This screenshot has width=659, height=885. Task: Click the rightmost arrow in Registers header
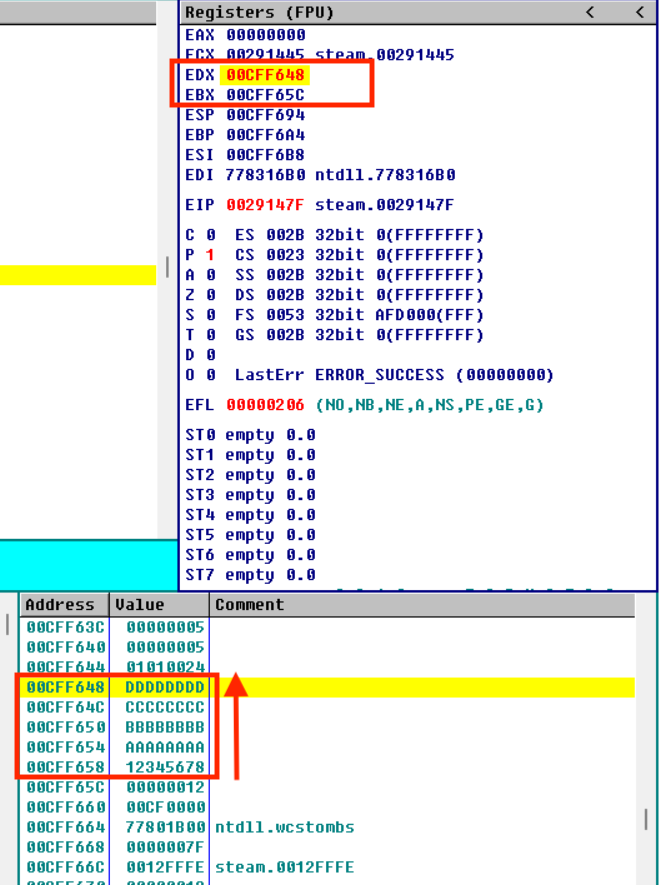click(639, 12)
